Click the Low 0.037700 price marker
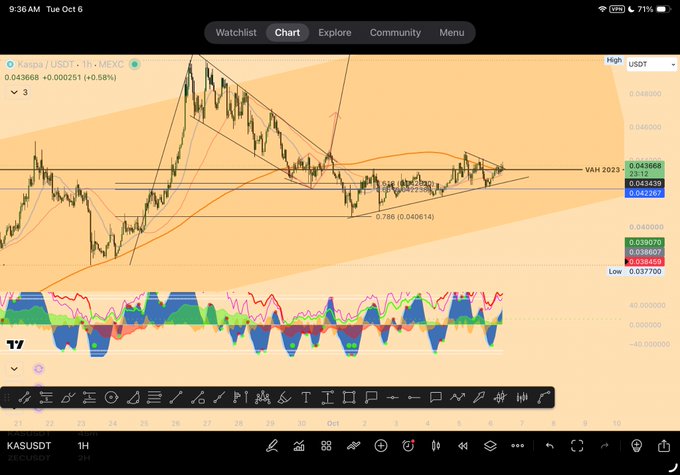Screen dimensions: 680x475 (635, 272)
